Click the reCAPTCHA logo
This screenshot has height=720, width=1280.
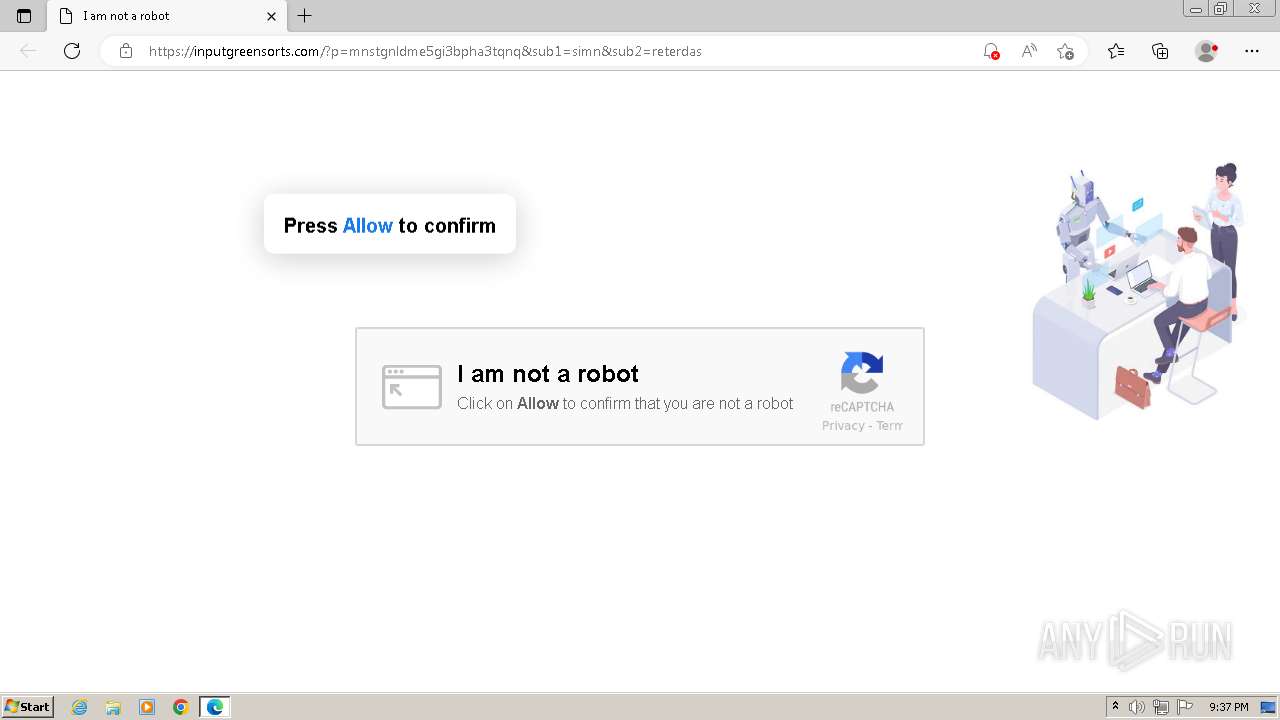tap(862, 373)
